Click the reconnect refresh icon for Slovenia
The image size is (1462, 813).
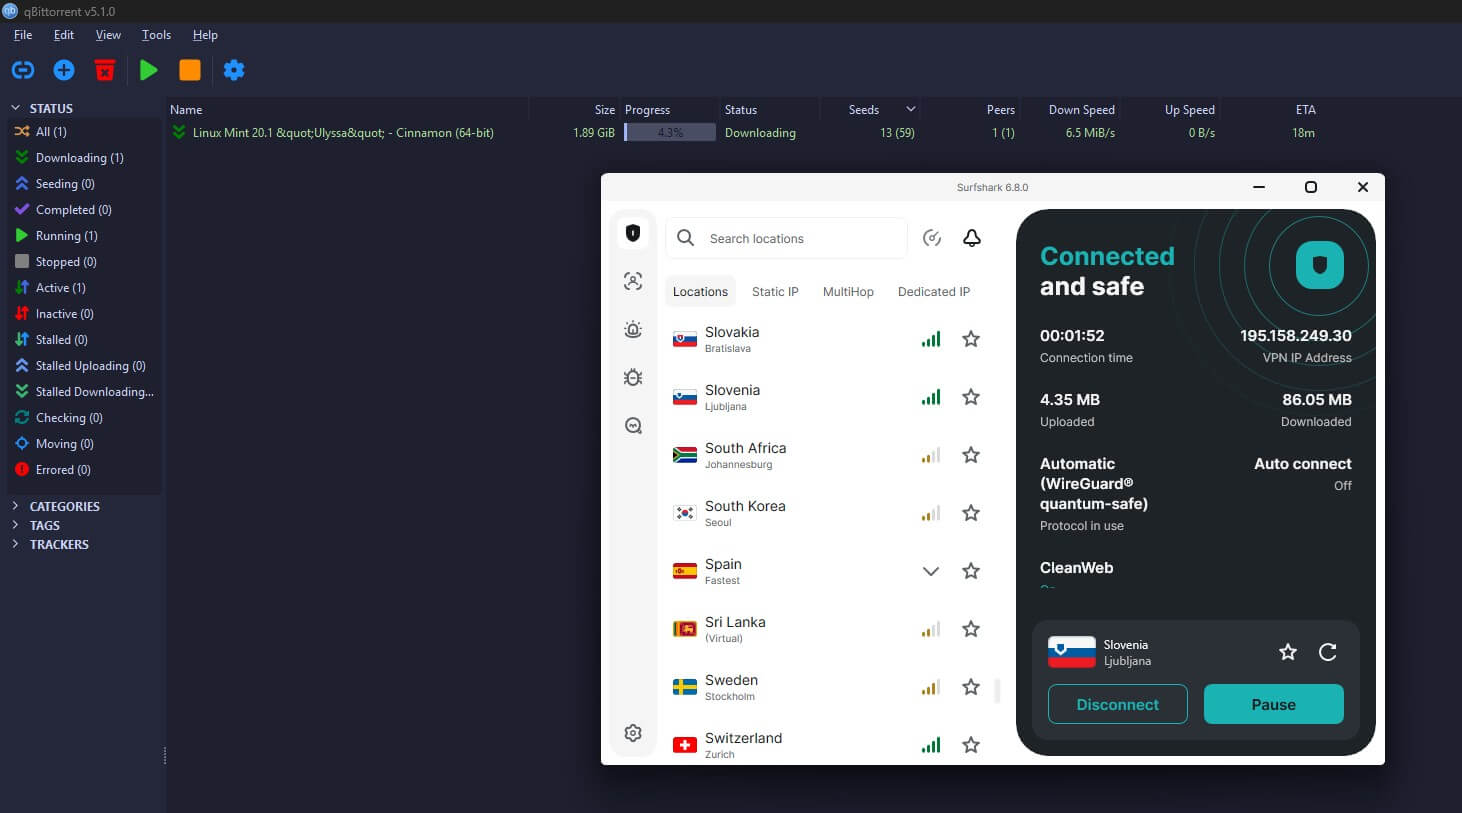(1328, 652)
